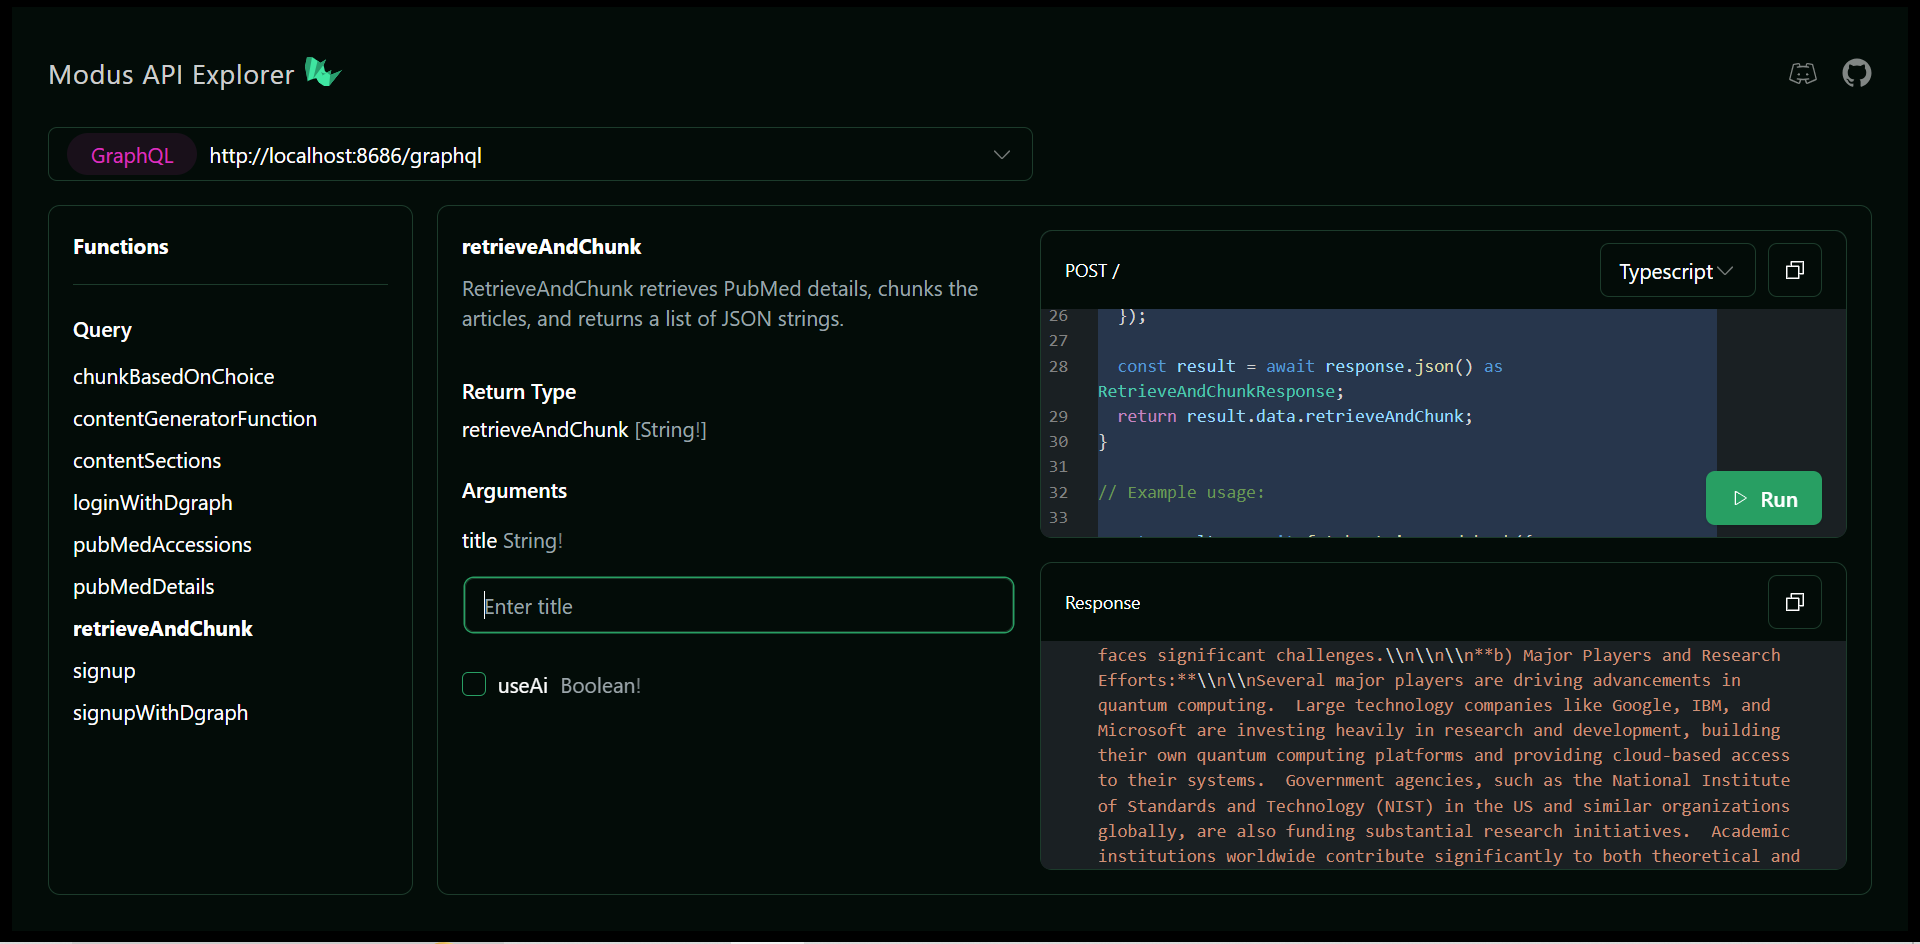Click the RetrieveAndChunk description paragraph
This screenshot has width=1920, height=944.
[720, 304]
